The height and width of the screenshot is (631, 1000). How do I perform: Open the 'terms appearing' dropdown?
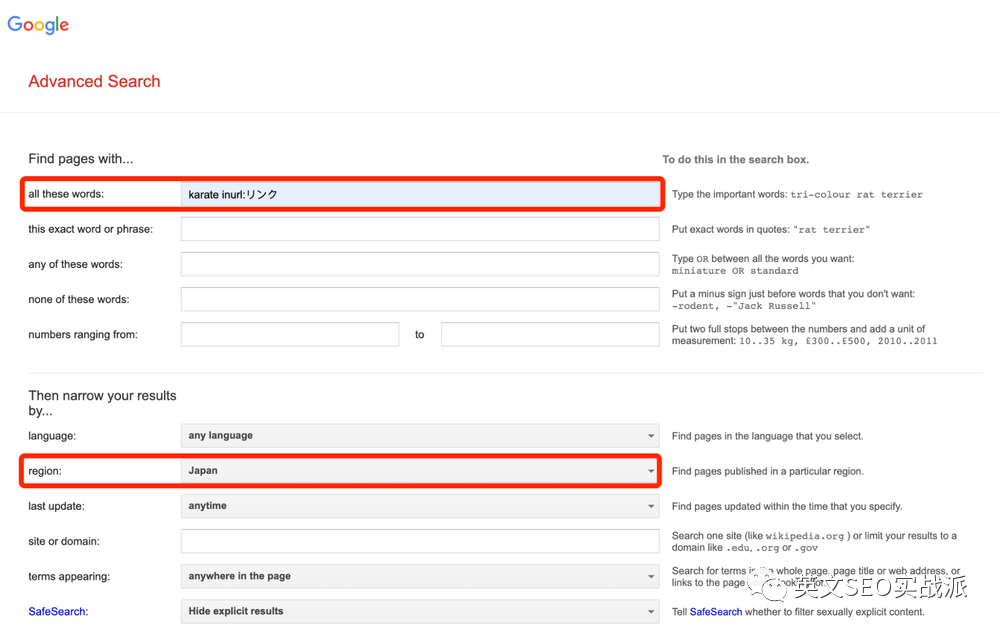click(x=420, y=576)
